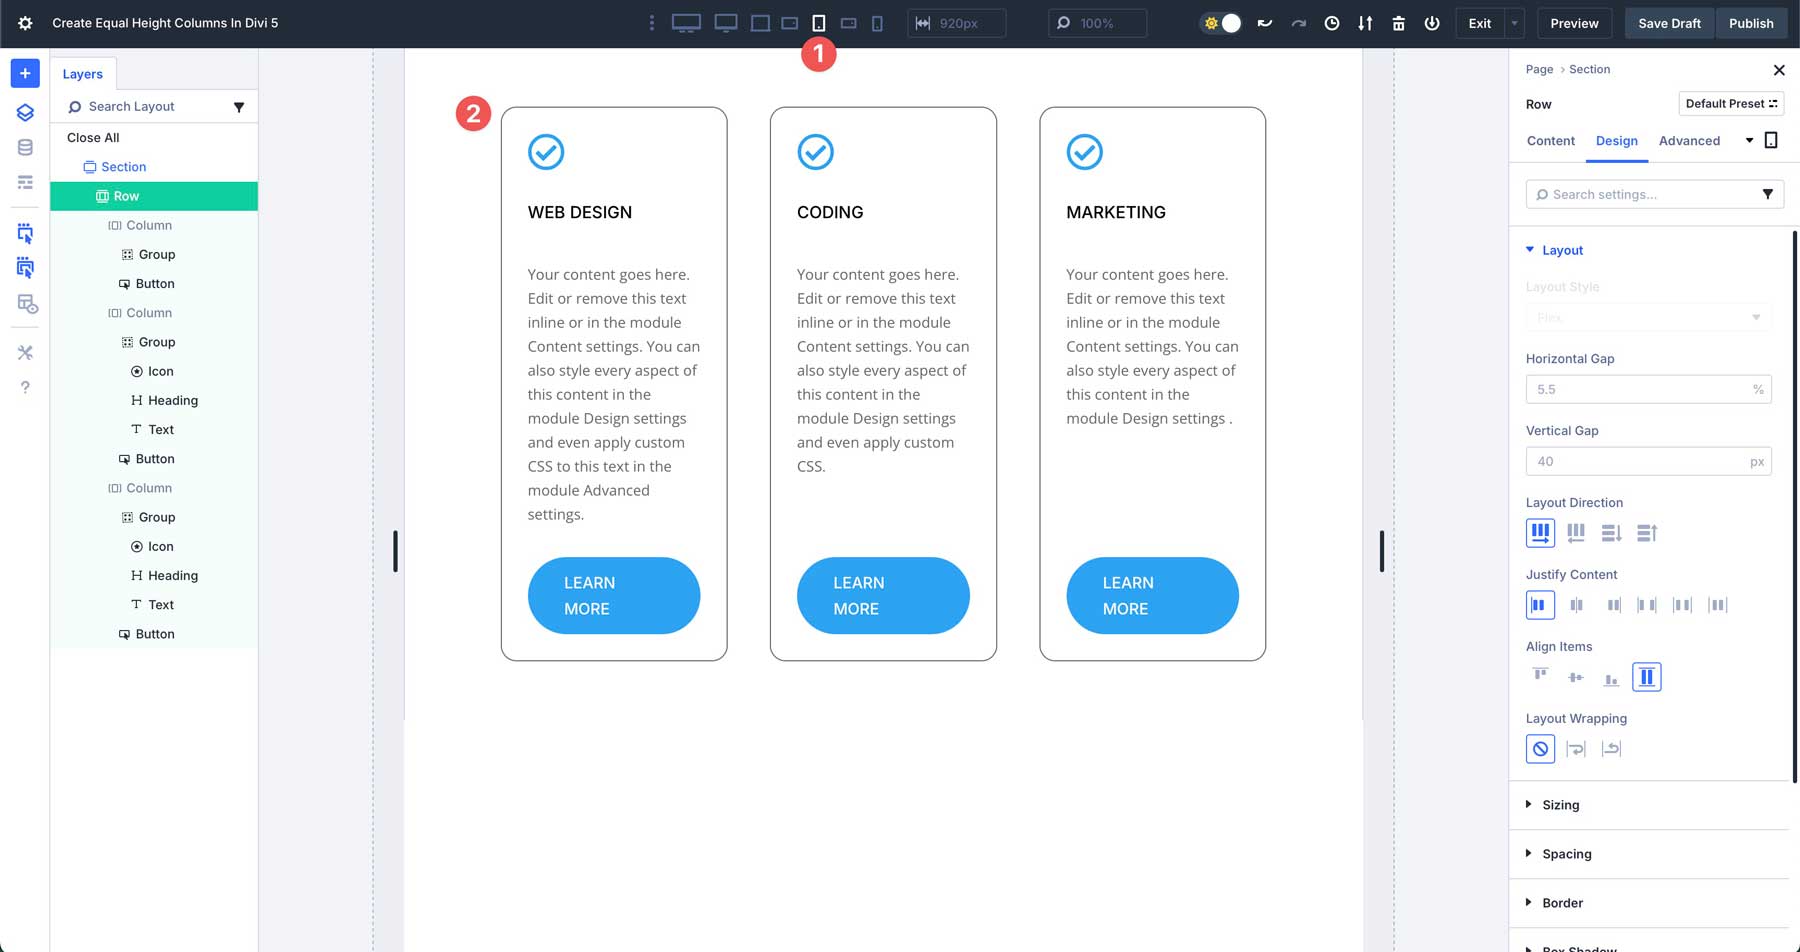Open the dropdown arrow beside Exit

(1514, 23)
